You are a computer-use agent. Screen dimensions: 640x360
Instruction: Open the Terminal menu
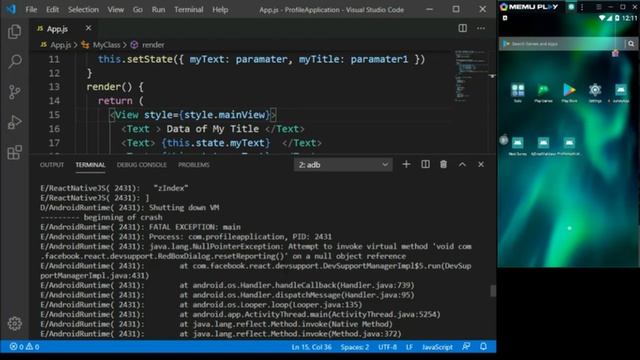(189, 9)
